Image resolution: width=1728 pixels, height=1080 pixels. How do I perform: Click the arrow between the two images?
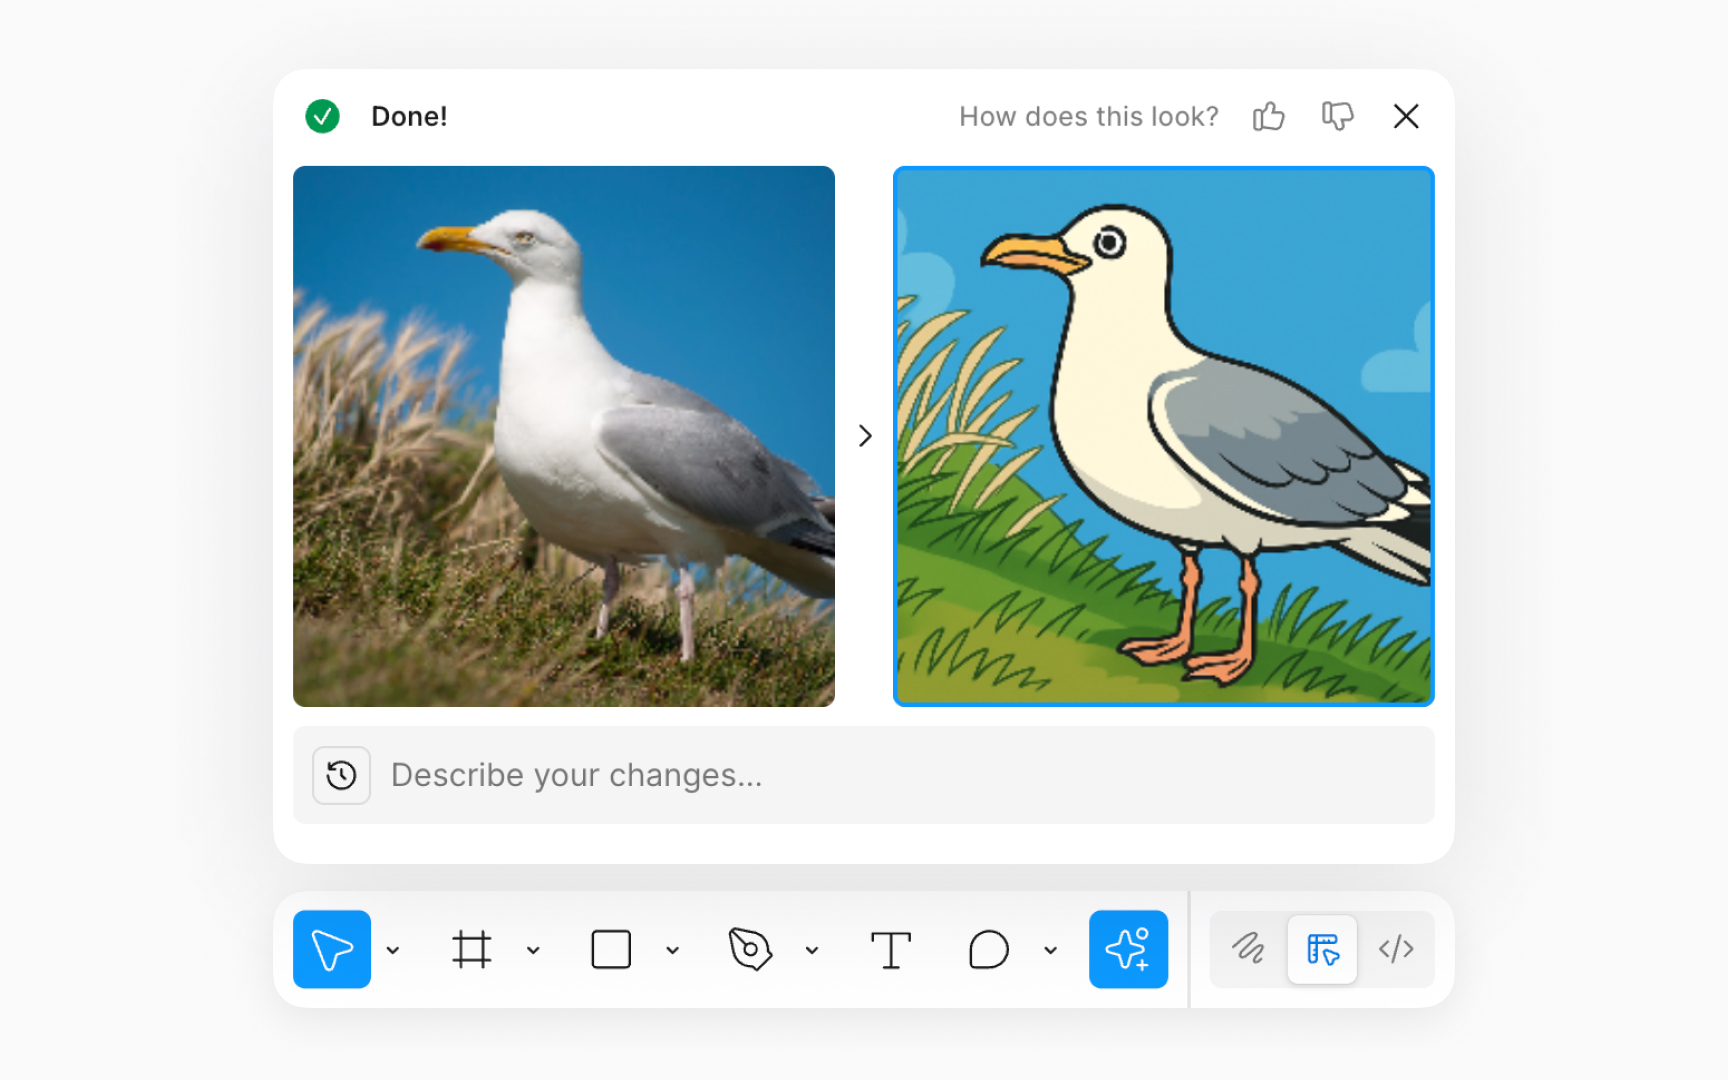(x=864, y=436)
